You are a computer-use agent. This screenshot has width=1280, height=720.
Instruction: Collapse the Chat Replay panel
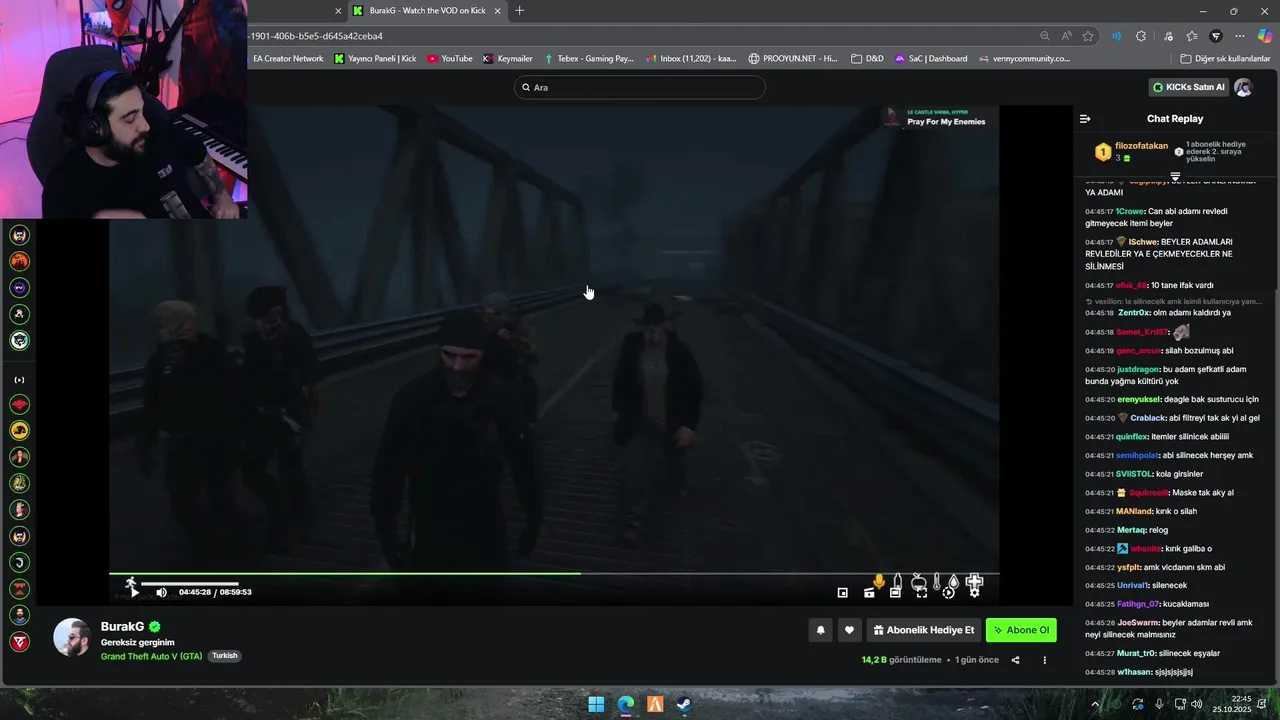click(1085, 119)
